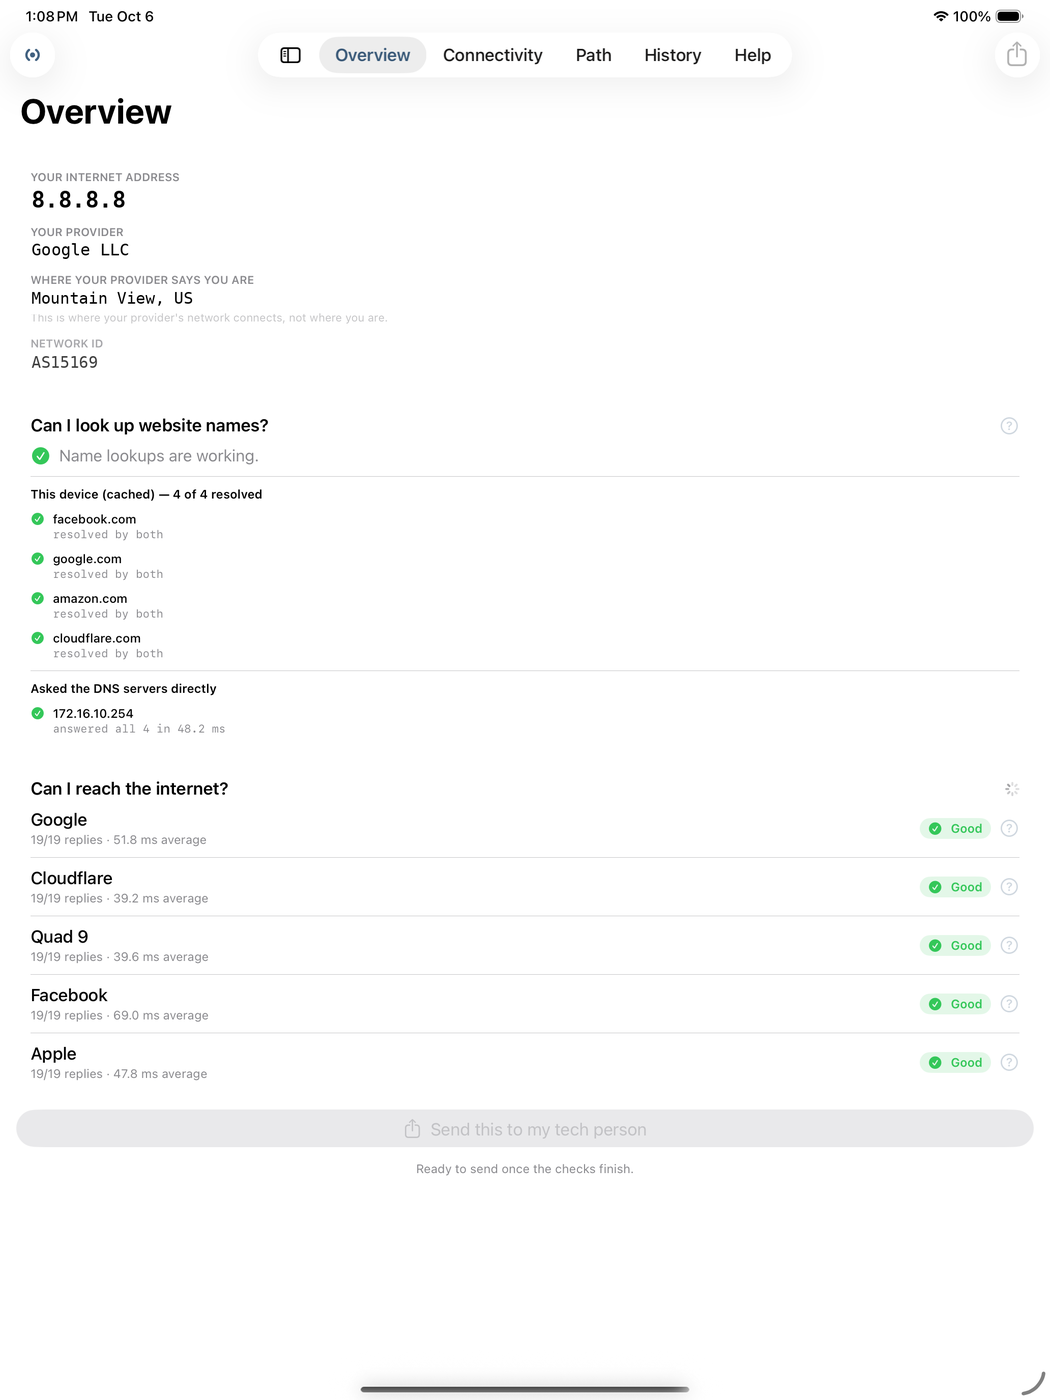Tap the Good badge for Quad 9

955,945
